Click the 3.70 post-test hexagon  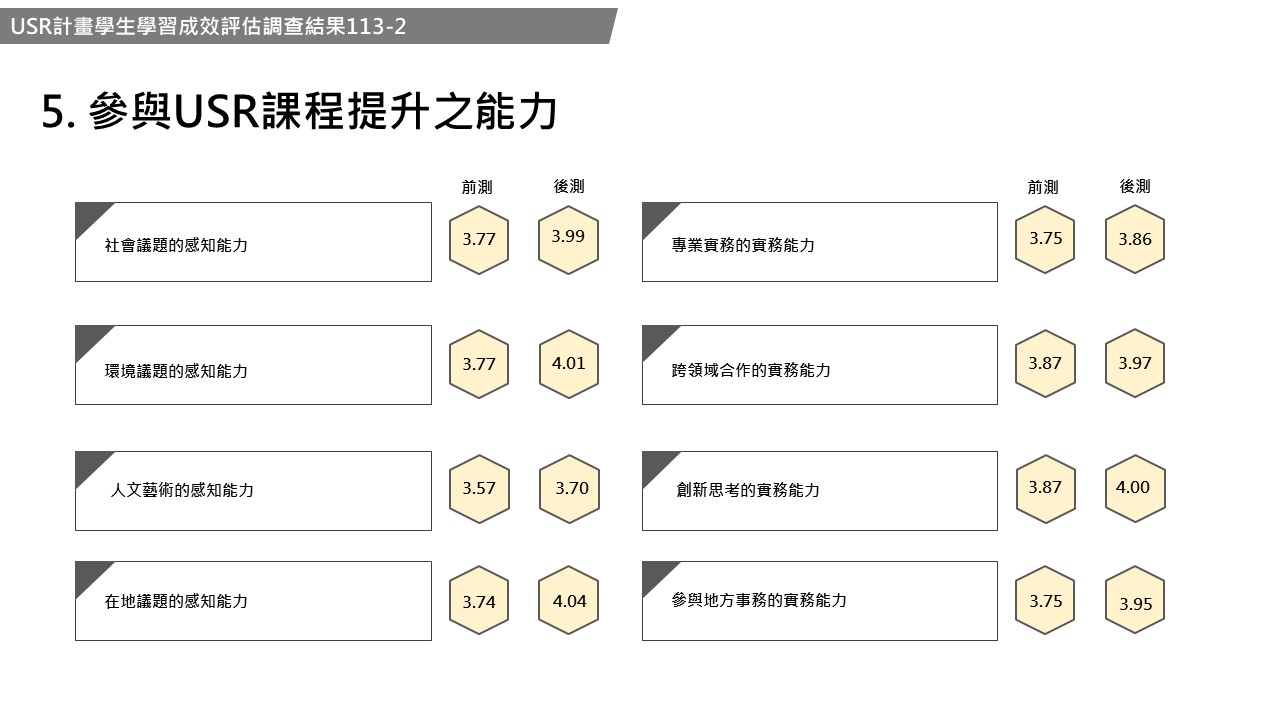coord(570,489)
